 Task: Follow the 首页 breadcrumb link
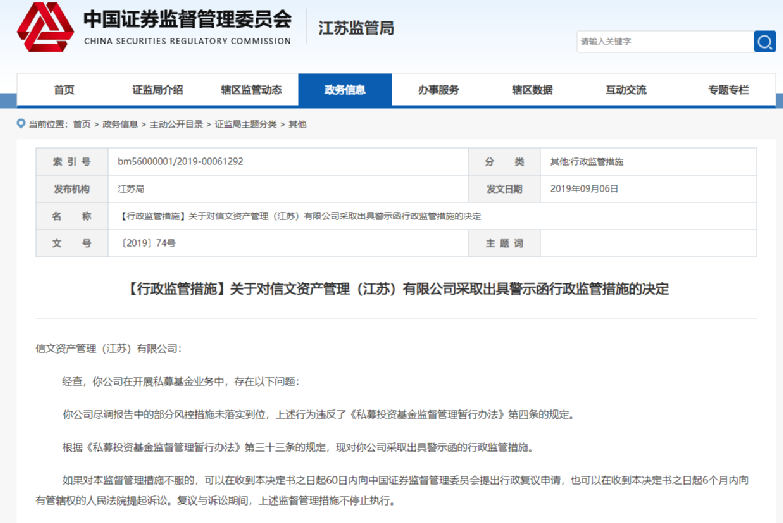[82, 124]
